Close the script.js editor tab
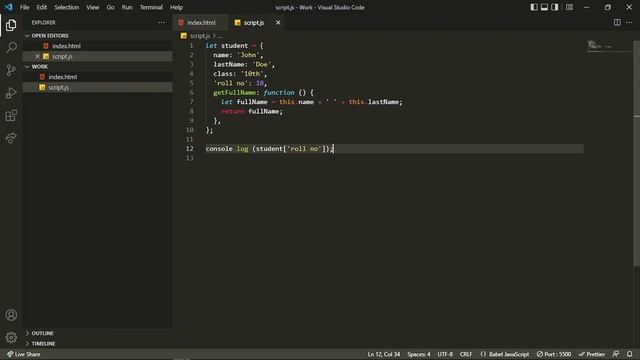 [x=278, y=22]
